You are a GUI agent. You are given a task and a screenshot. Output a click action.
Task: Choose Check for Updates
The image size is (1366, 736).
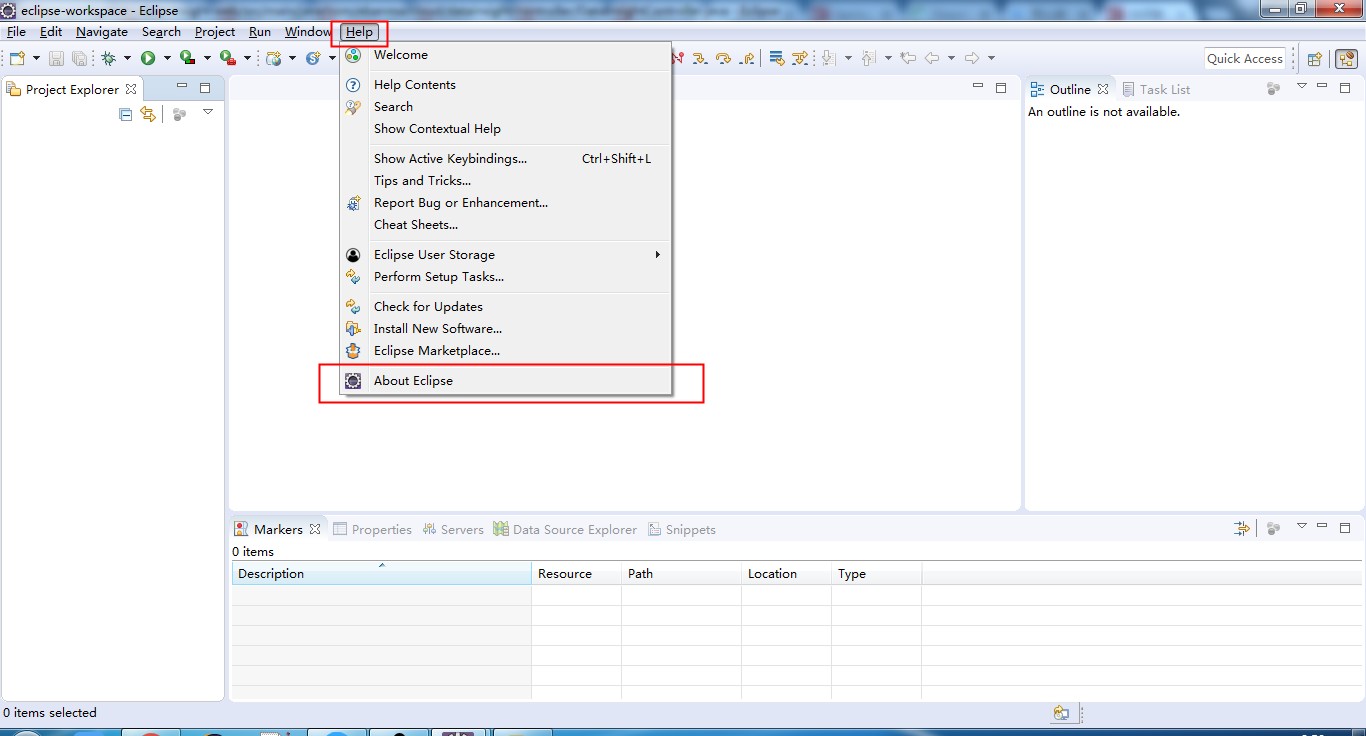tap(506, 307)
